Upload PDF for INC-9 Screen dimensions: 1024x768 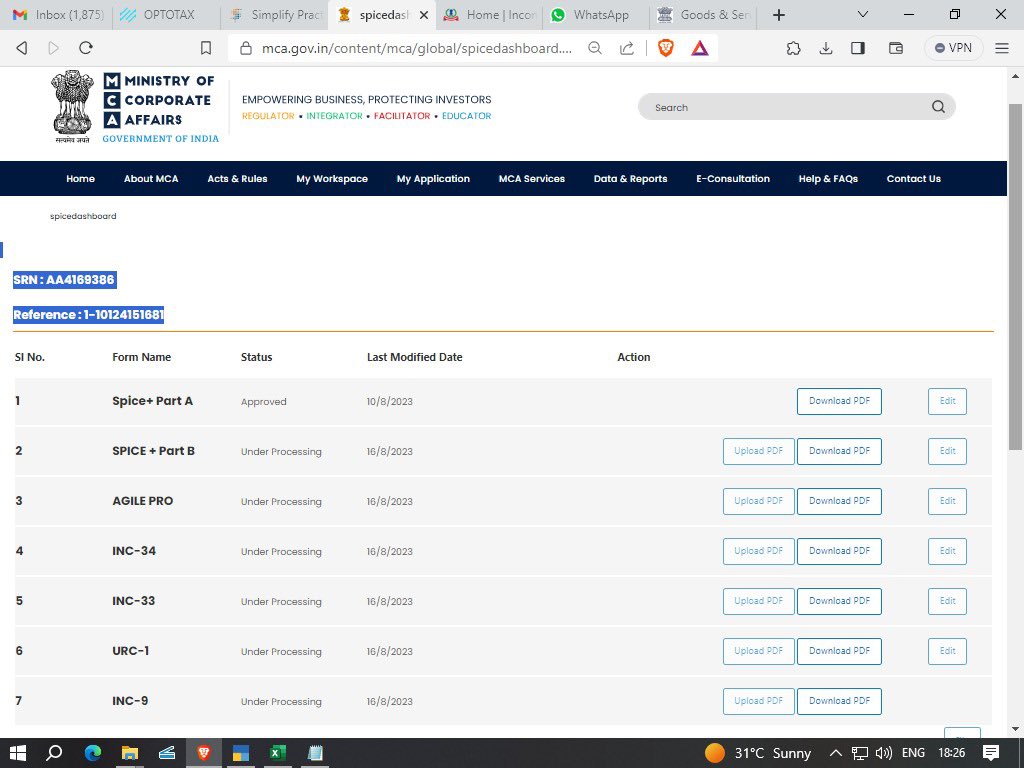pyautogui.click(x=758, y=701)
